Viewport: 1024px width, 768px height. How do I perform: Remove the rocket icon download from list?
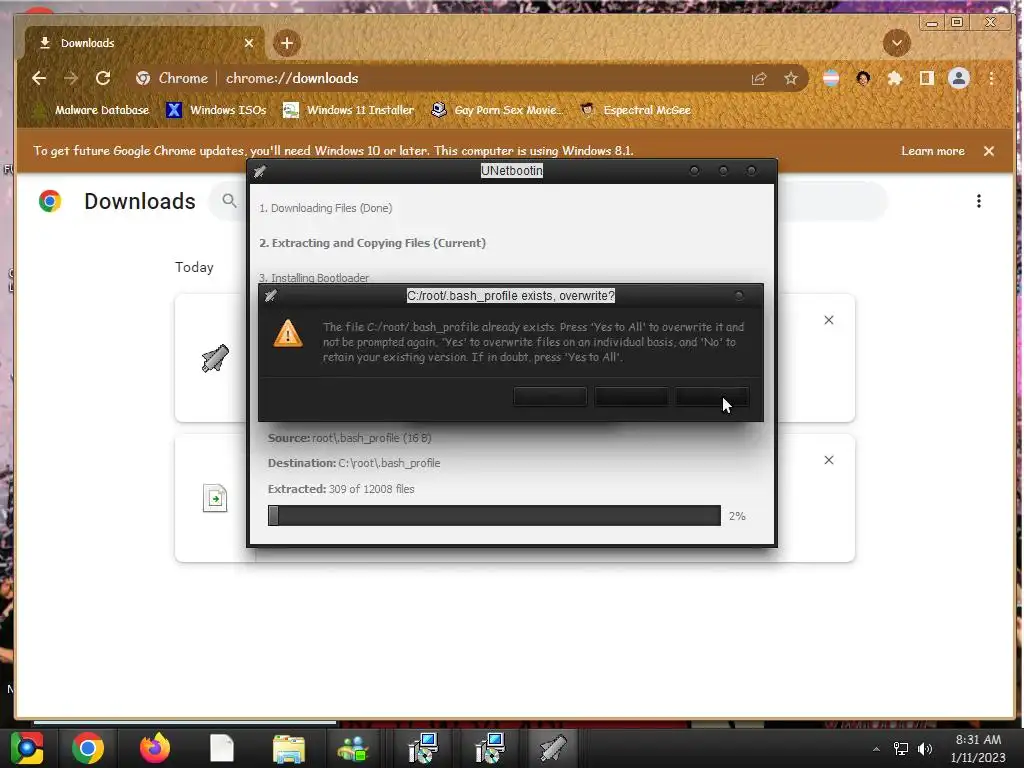829,320
